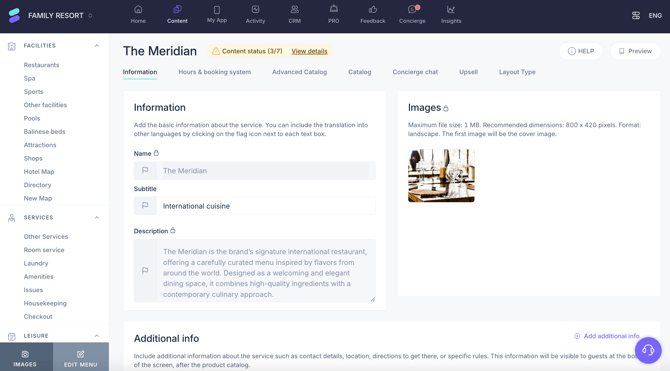Click the IMAGES button at bottom left
This screenshot has width=670, height=371.
point(25,358)
